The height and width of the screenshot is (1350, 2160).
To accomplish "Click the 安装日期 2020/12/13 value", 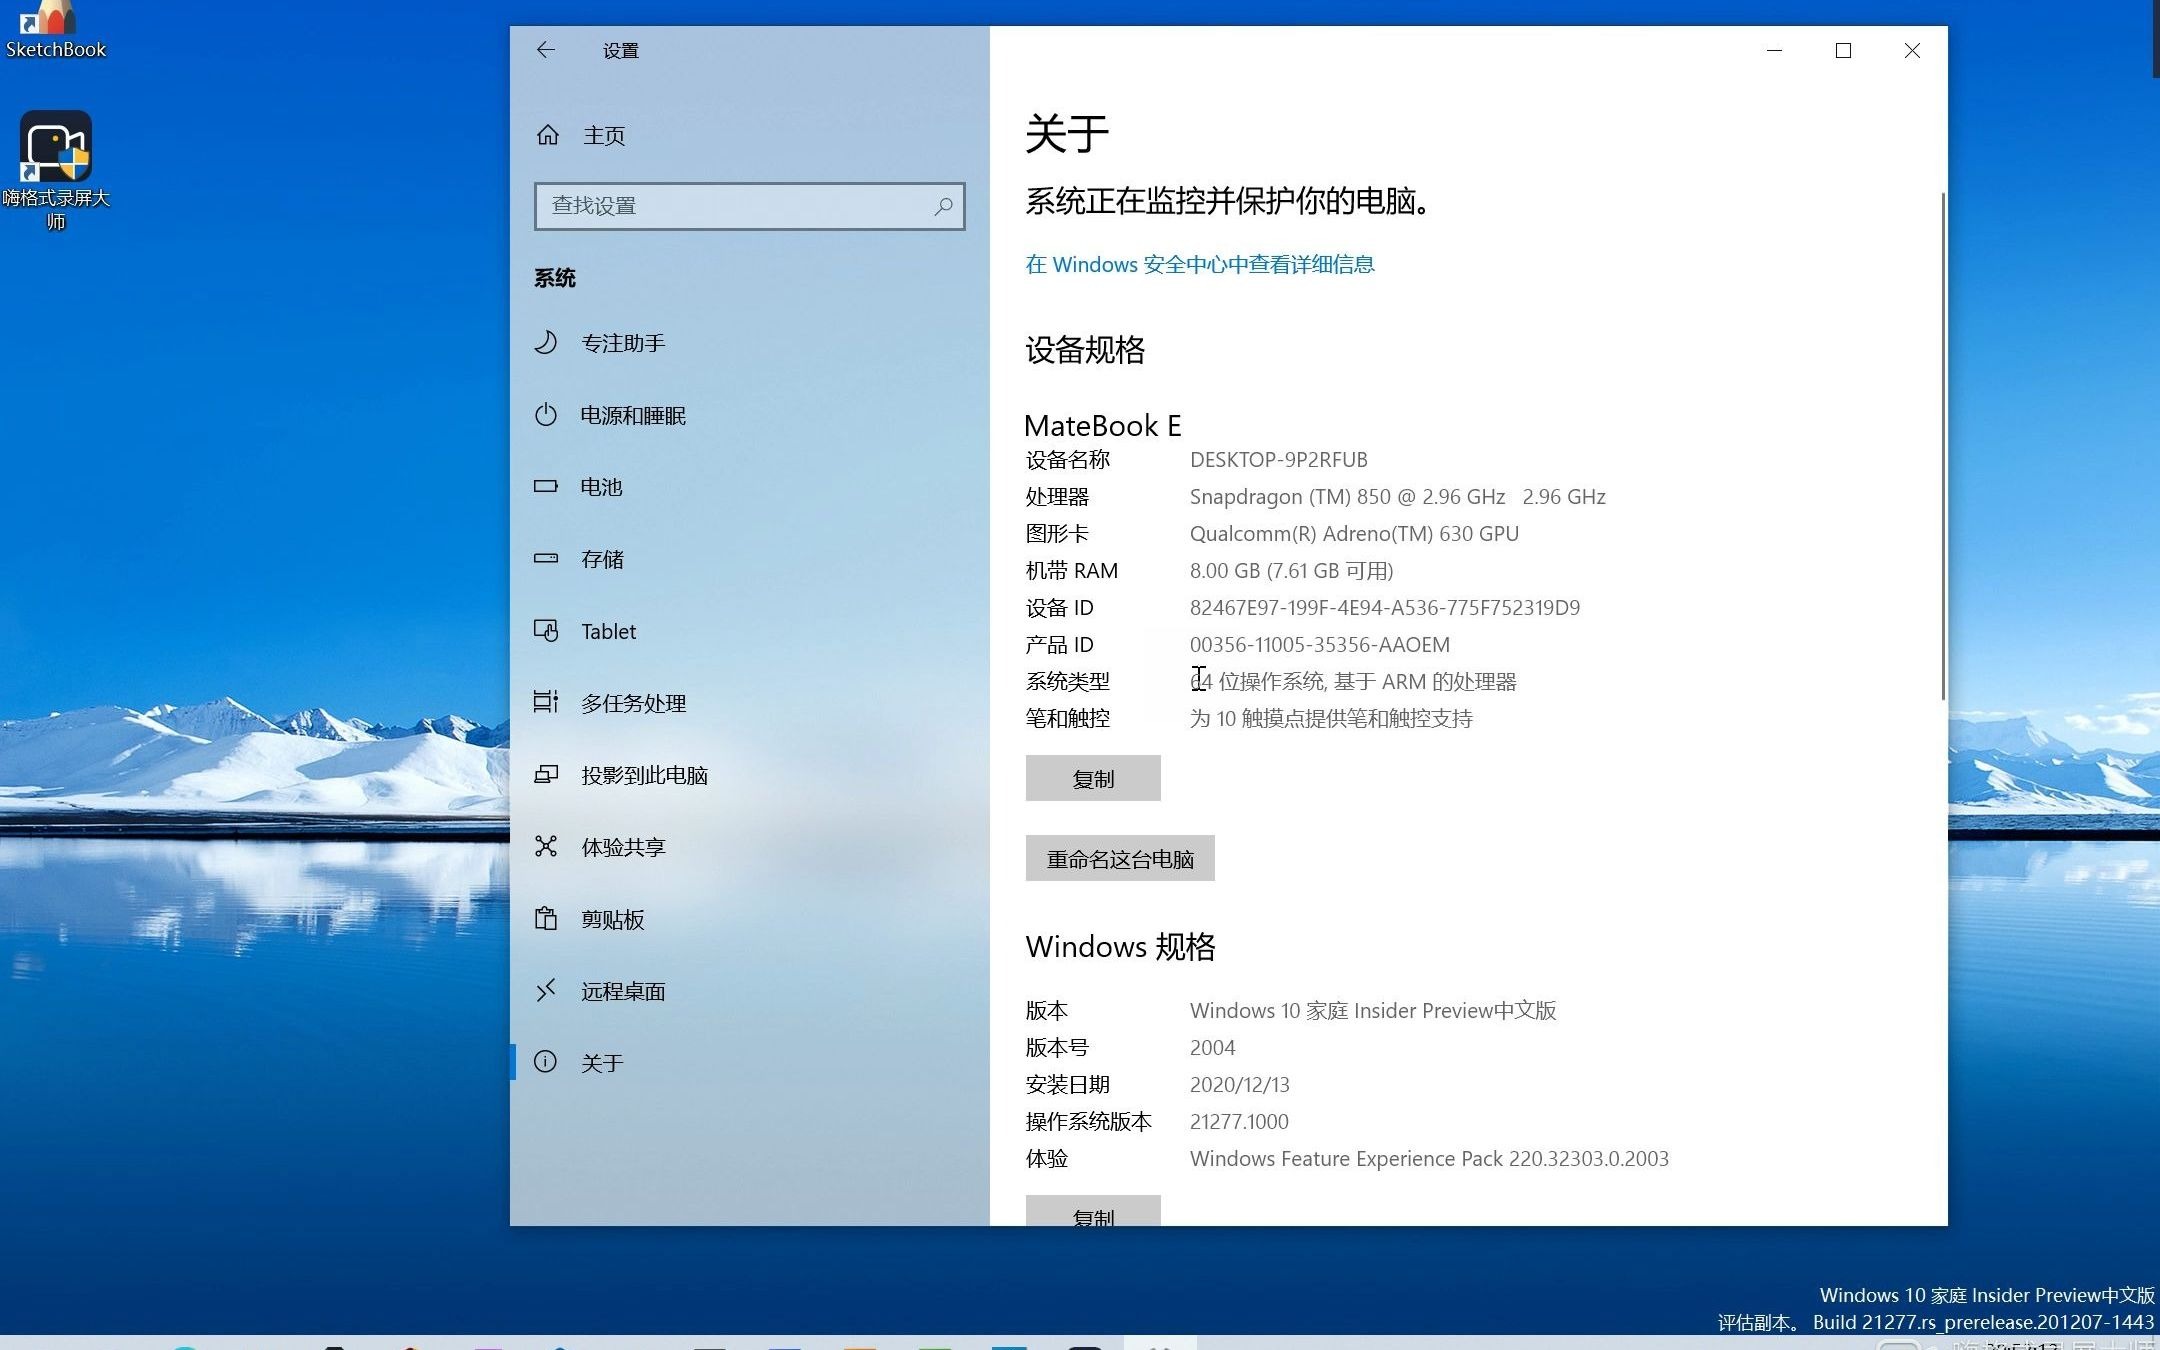I will [x=1239, y=1085].
